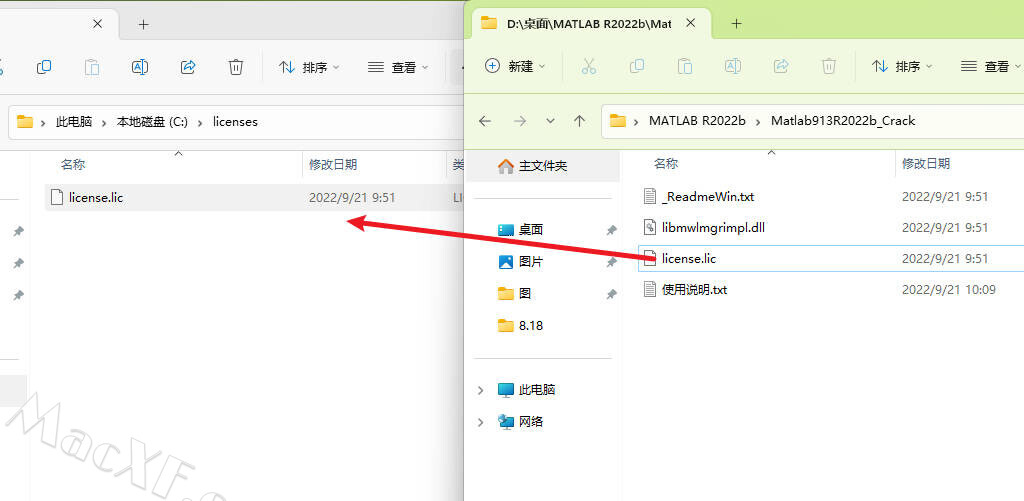Expand 此电脑 tree node arrow
The height and width of the screenshot is (501, 1024).
click(x=481, y=390)
